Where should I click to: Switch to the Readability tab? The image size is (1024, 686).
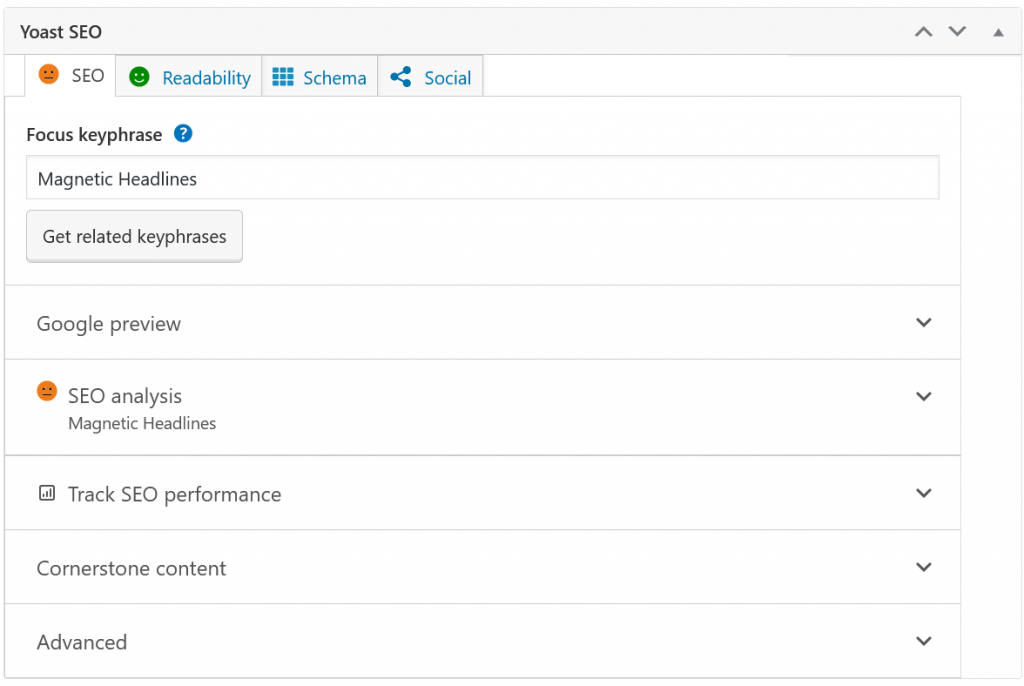(206, 77)
